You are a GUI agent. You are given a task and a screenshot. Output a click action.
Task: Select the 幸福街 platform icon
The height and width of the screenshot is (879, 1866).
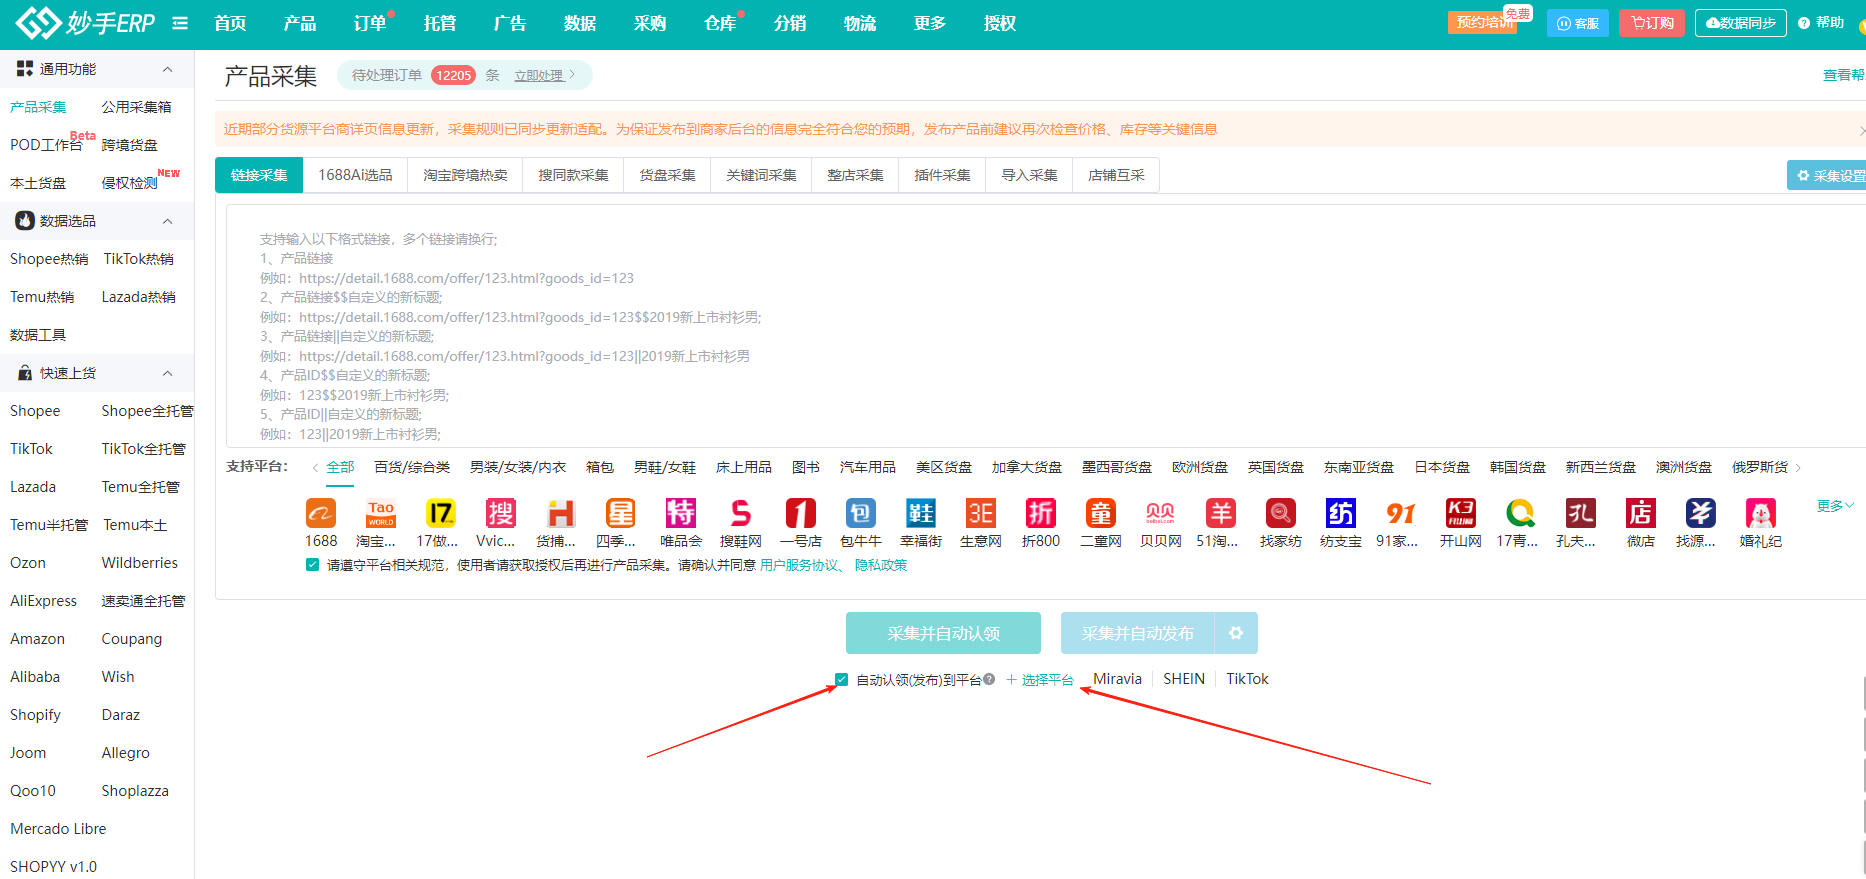(921, 513)
